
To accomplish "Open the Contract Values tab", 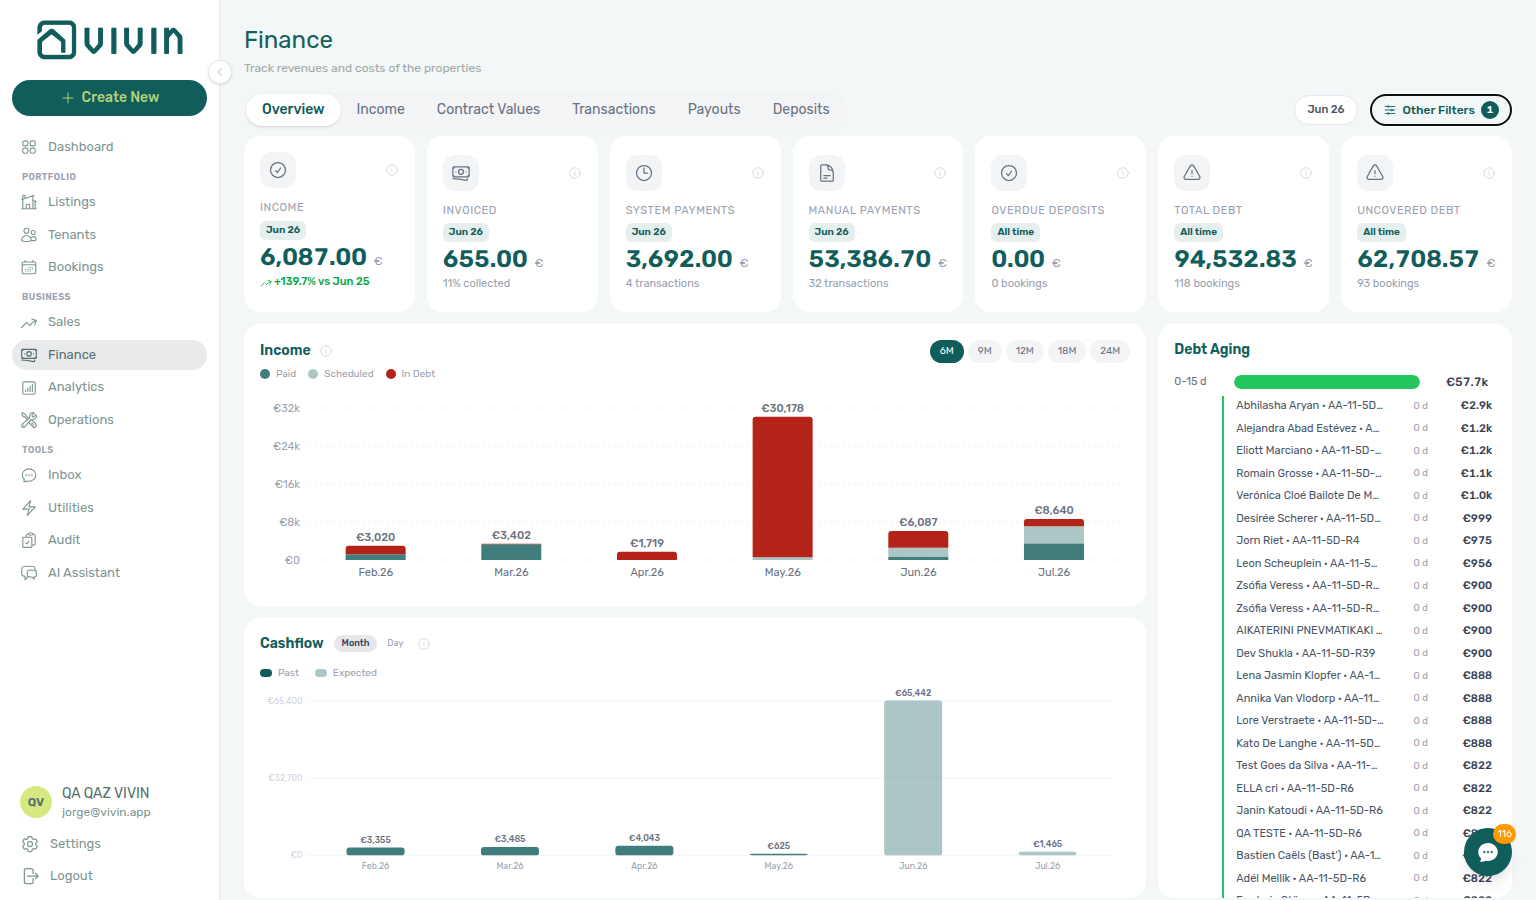I will tap(488, 109).
